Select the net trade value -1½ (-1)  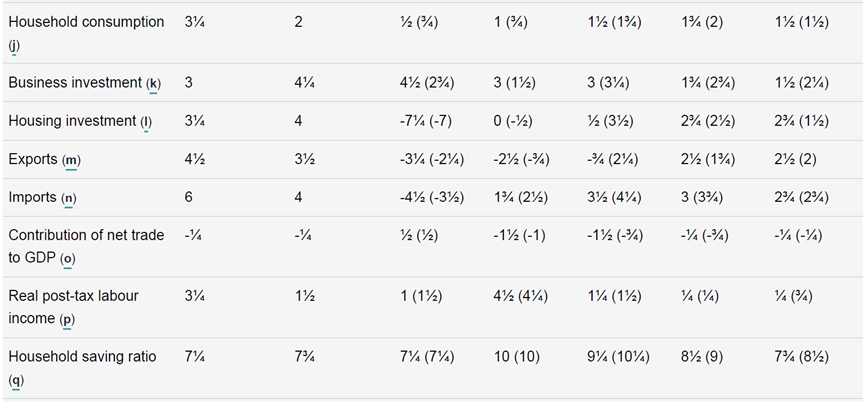520,236
